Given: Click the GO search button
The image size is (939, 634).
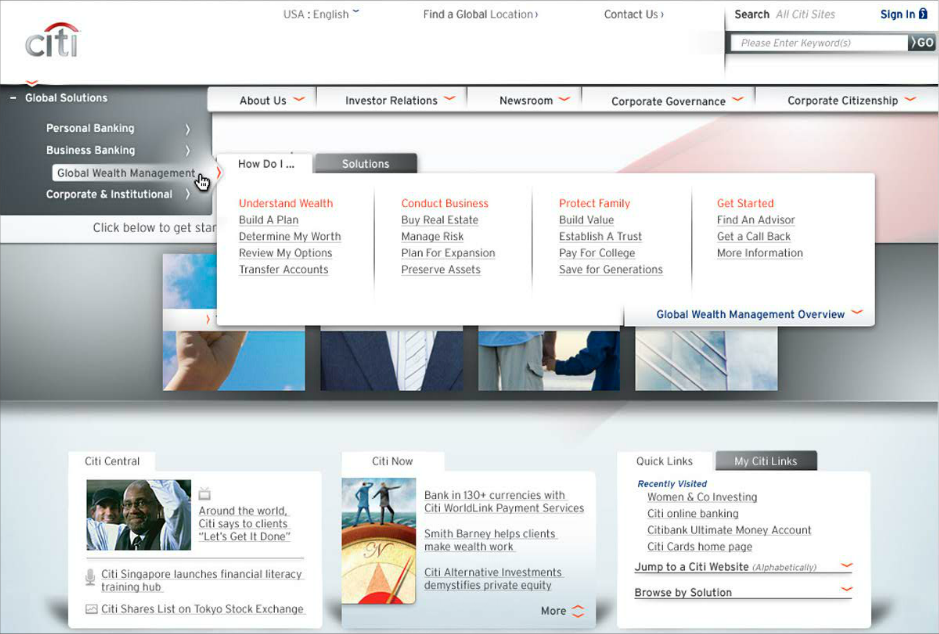Looking at the screenshot, I should tap(922, 43).
